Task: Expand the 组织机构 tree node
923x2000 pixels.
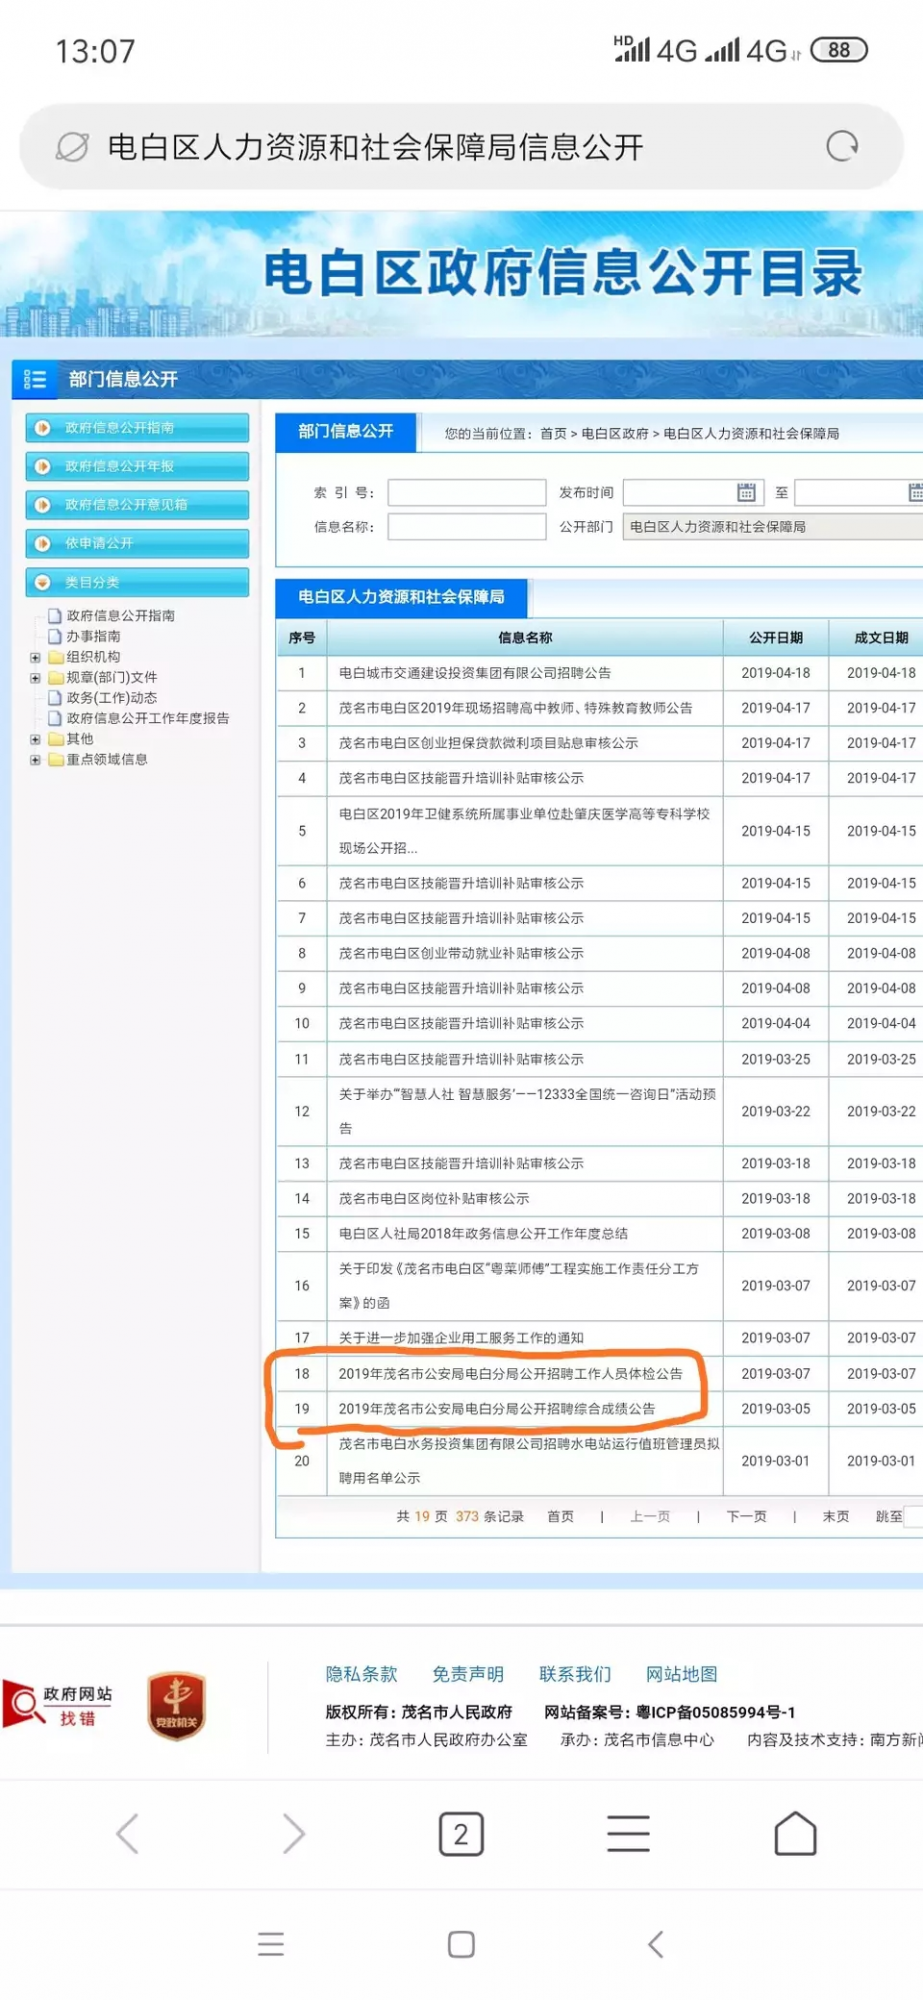Action: click(x=35, y=657)
